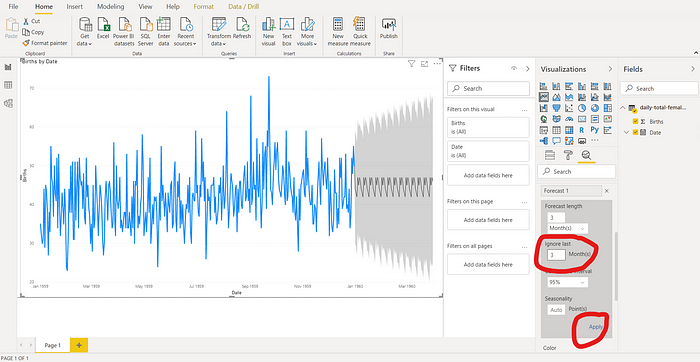Open the forecast length Month(s) unit dropdown

[568, 228]
